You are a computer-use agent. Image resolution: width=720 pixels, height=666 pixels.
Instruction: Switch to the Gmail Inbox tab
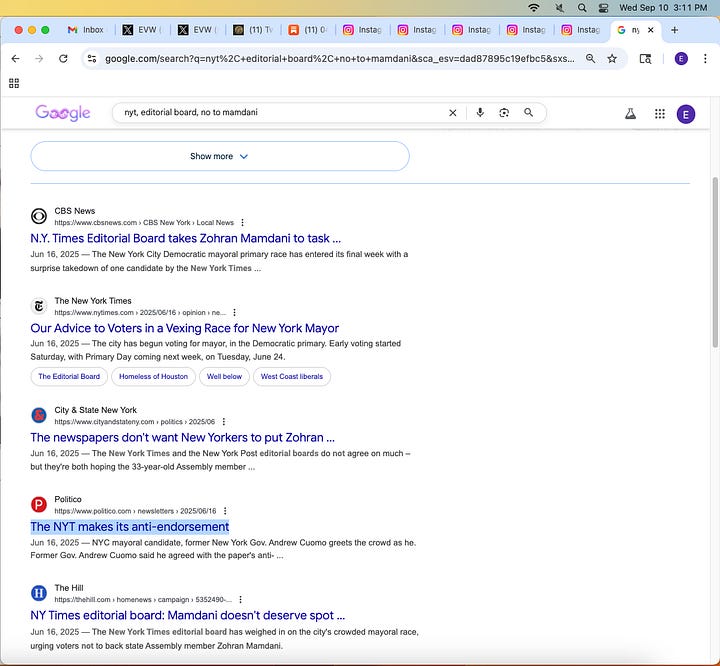(85, 30)
